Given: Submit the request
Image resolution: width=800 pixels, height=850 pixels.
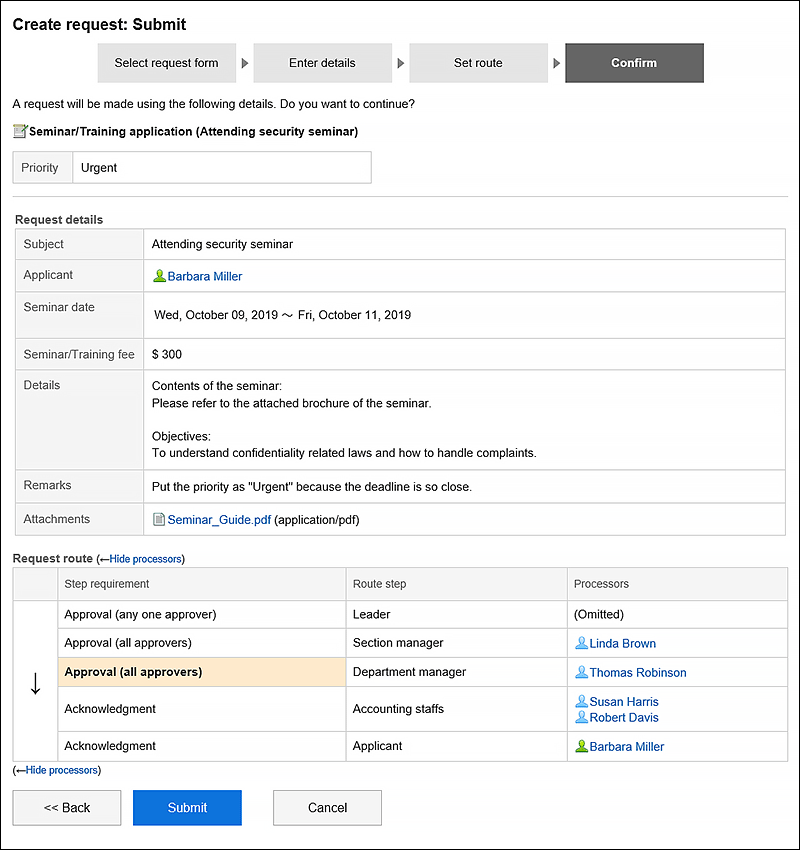Looking at the screenshot, I should pyautogui.click(x=187, y=808).
